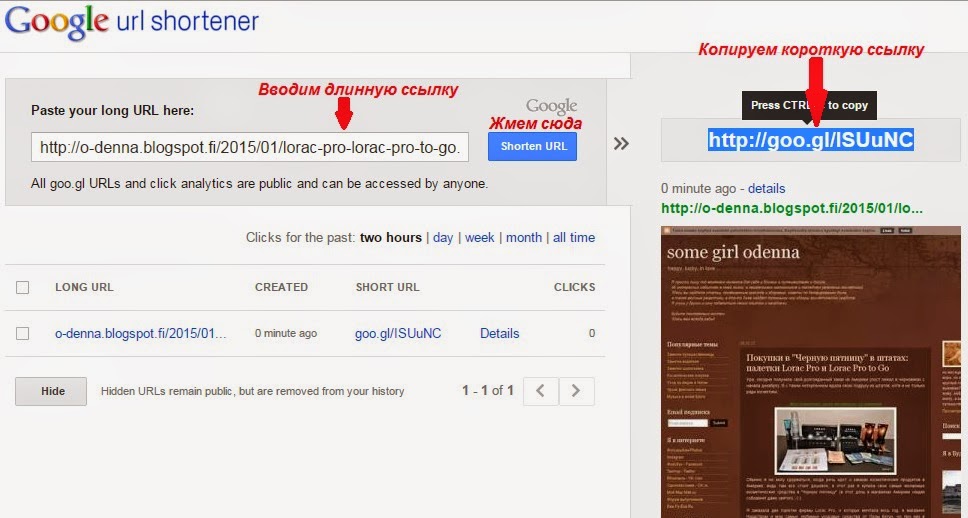This screenshot has height=518, width=968.
Task: Click the Shorten URL button
Action: tap(532, 147)
